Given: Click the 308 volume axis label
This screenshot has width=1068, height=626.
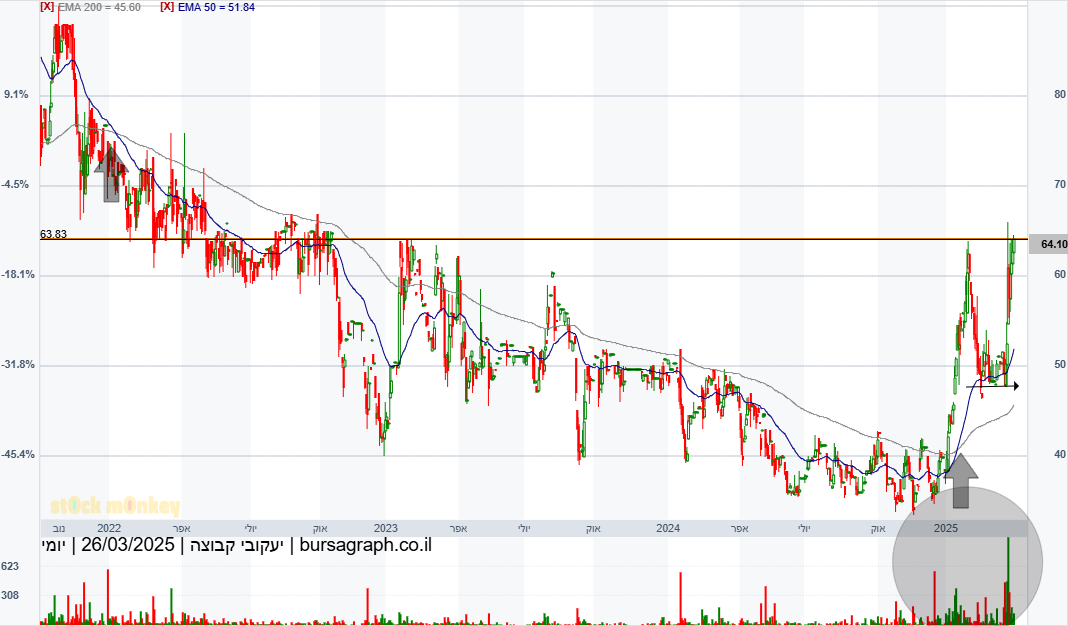Looking at the screenshot, I should pos(10,595).
